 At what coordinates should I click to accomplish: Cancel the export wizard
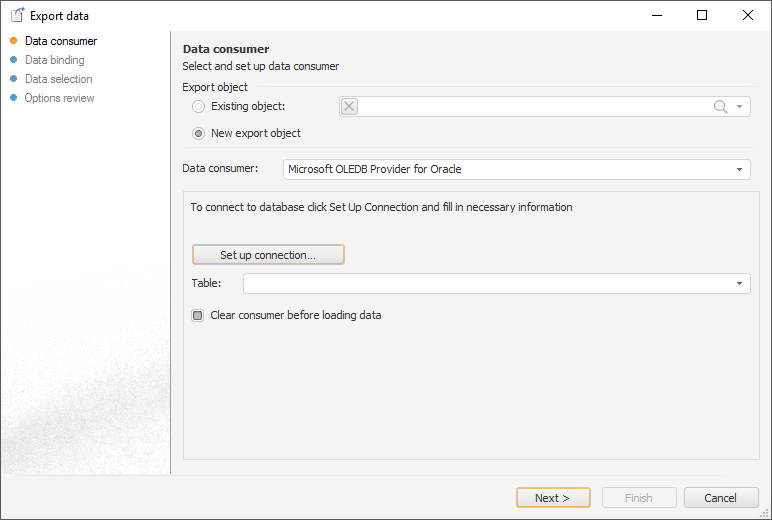point(720,498)
